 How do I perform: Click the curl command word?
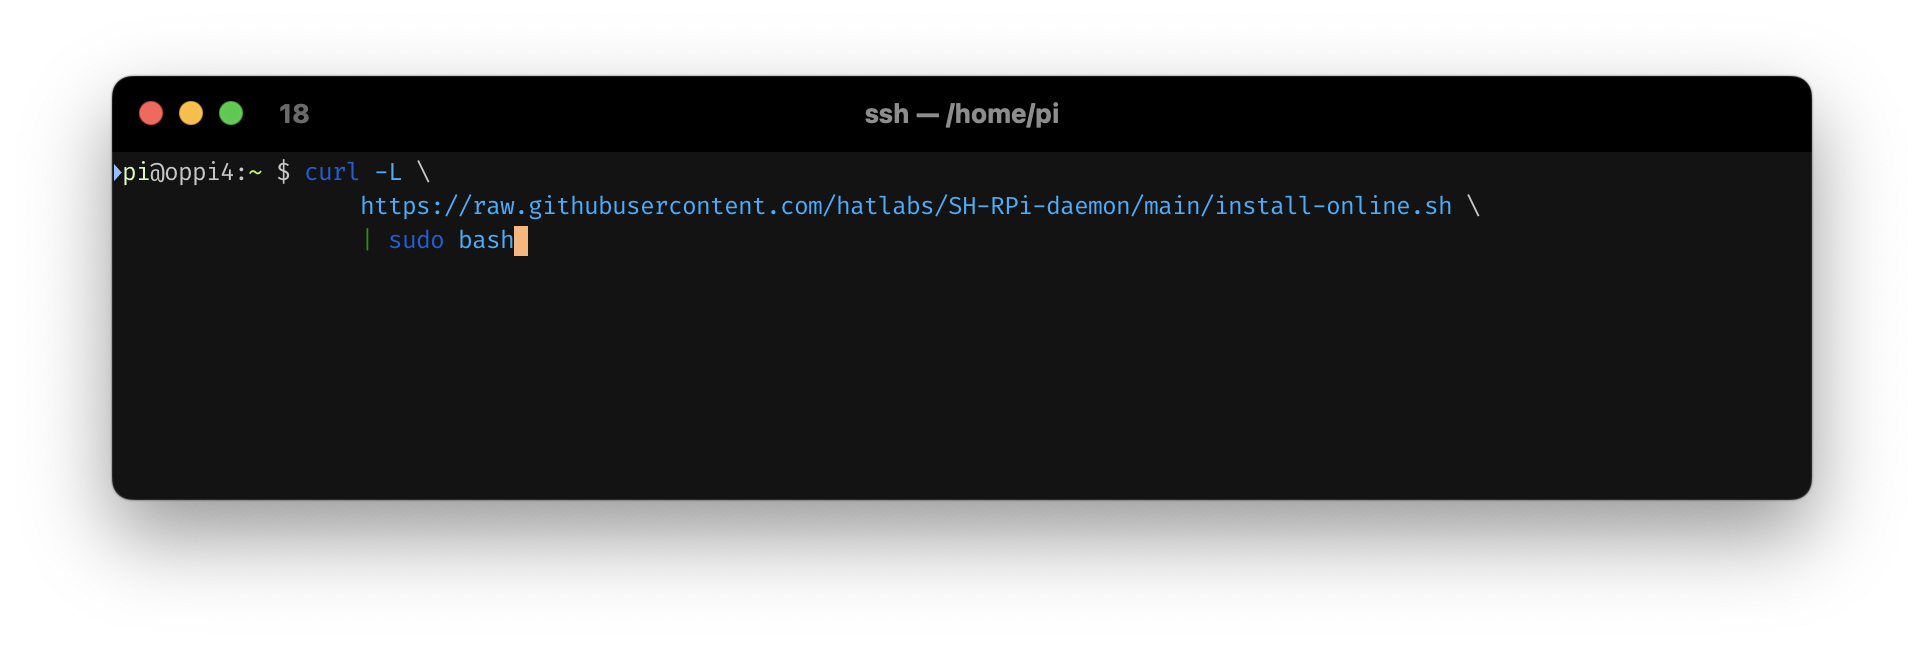click(332, 173)
